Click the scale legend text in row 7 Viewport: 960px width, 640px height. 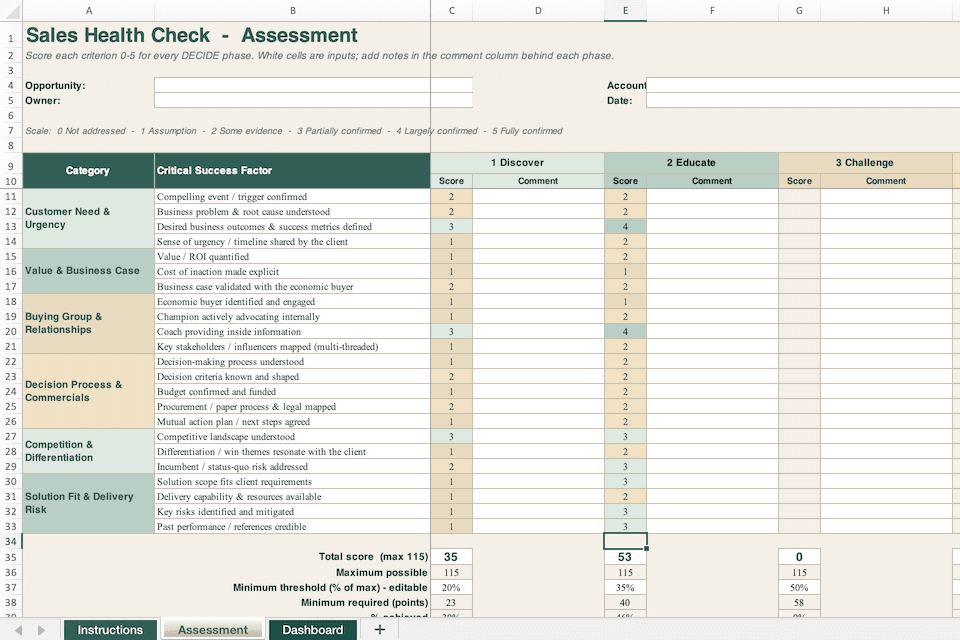click(x=294, y=130)
